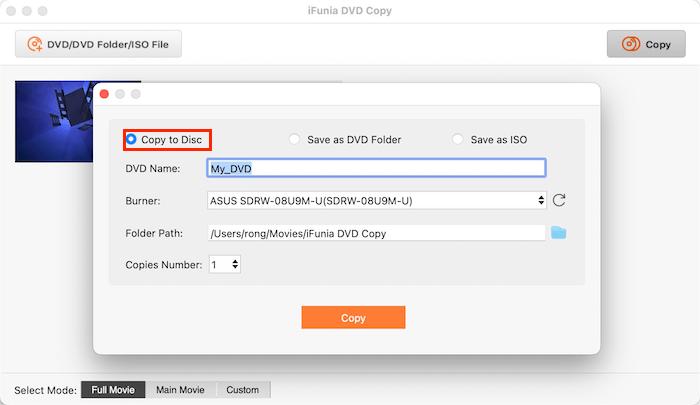This screenshot has width=700, height=405.
Task: Select the Save as ISO radio button
Action: pos(458,140)
